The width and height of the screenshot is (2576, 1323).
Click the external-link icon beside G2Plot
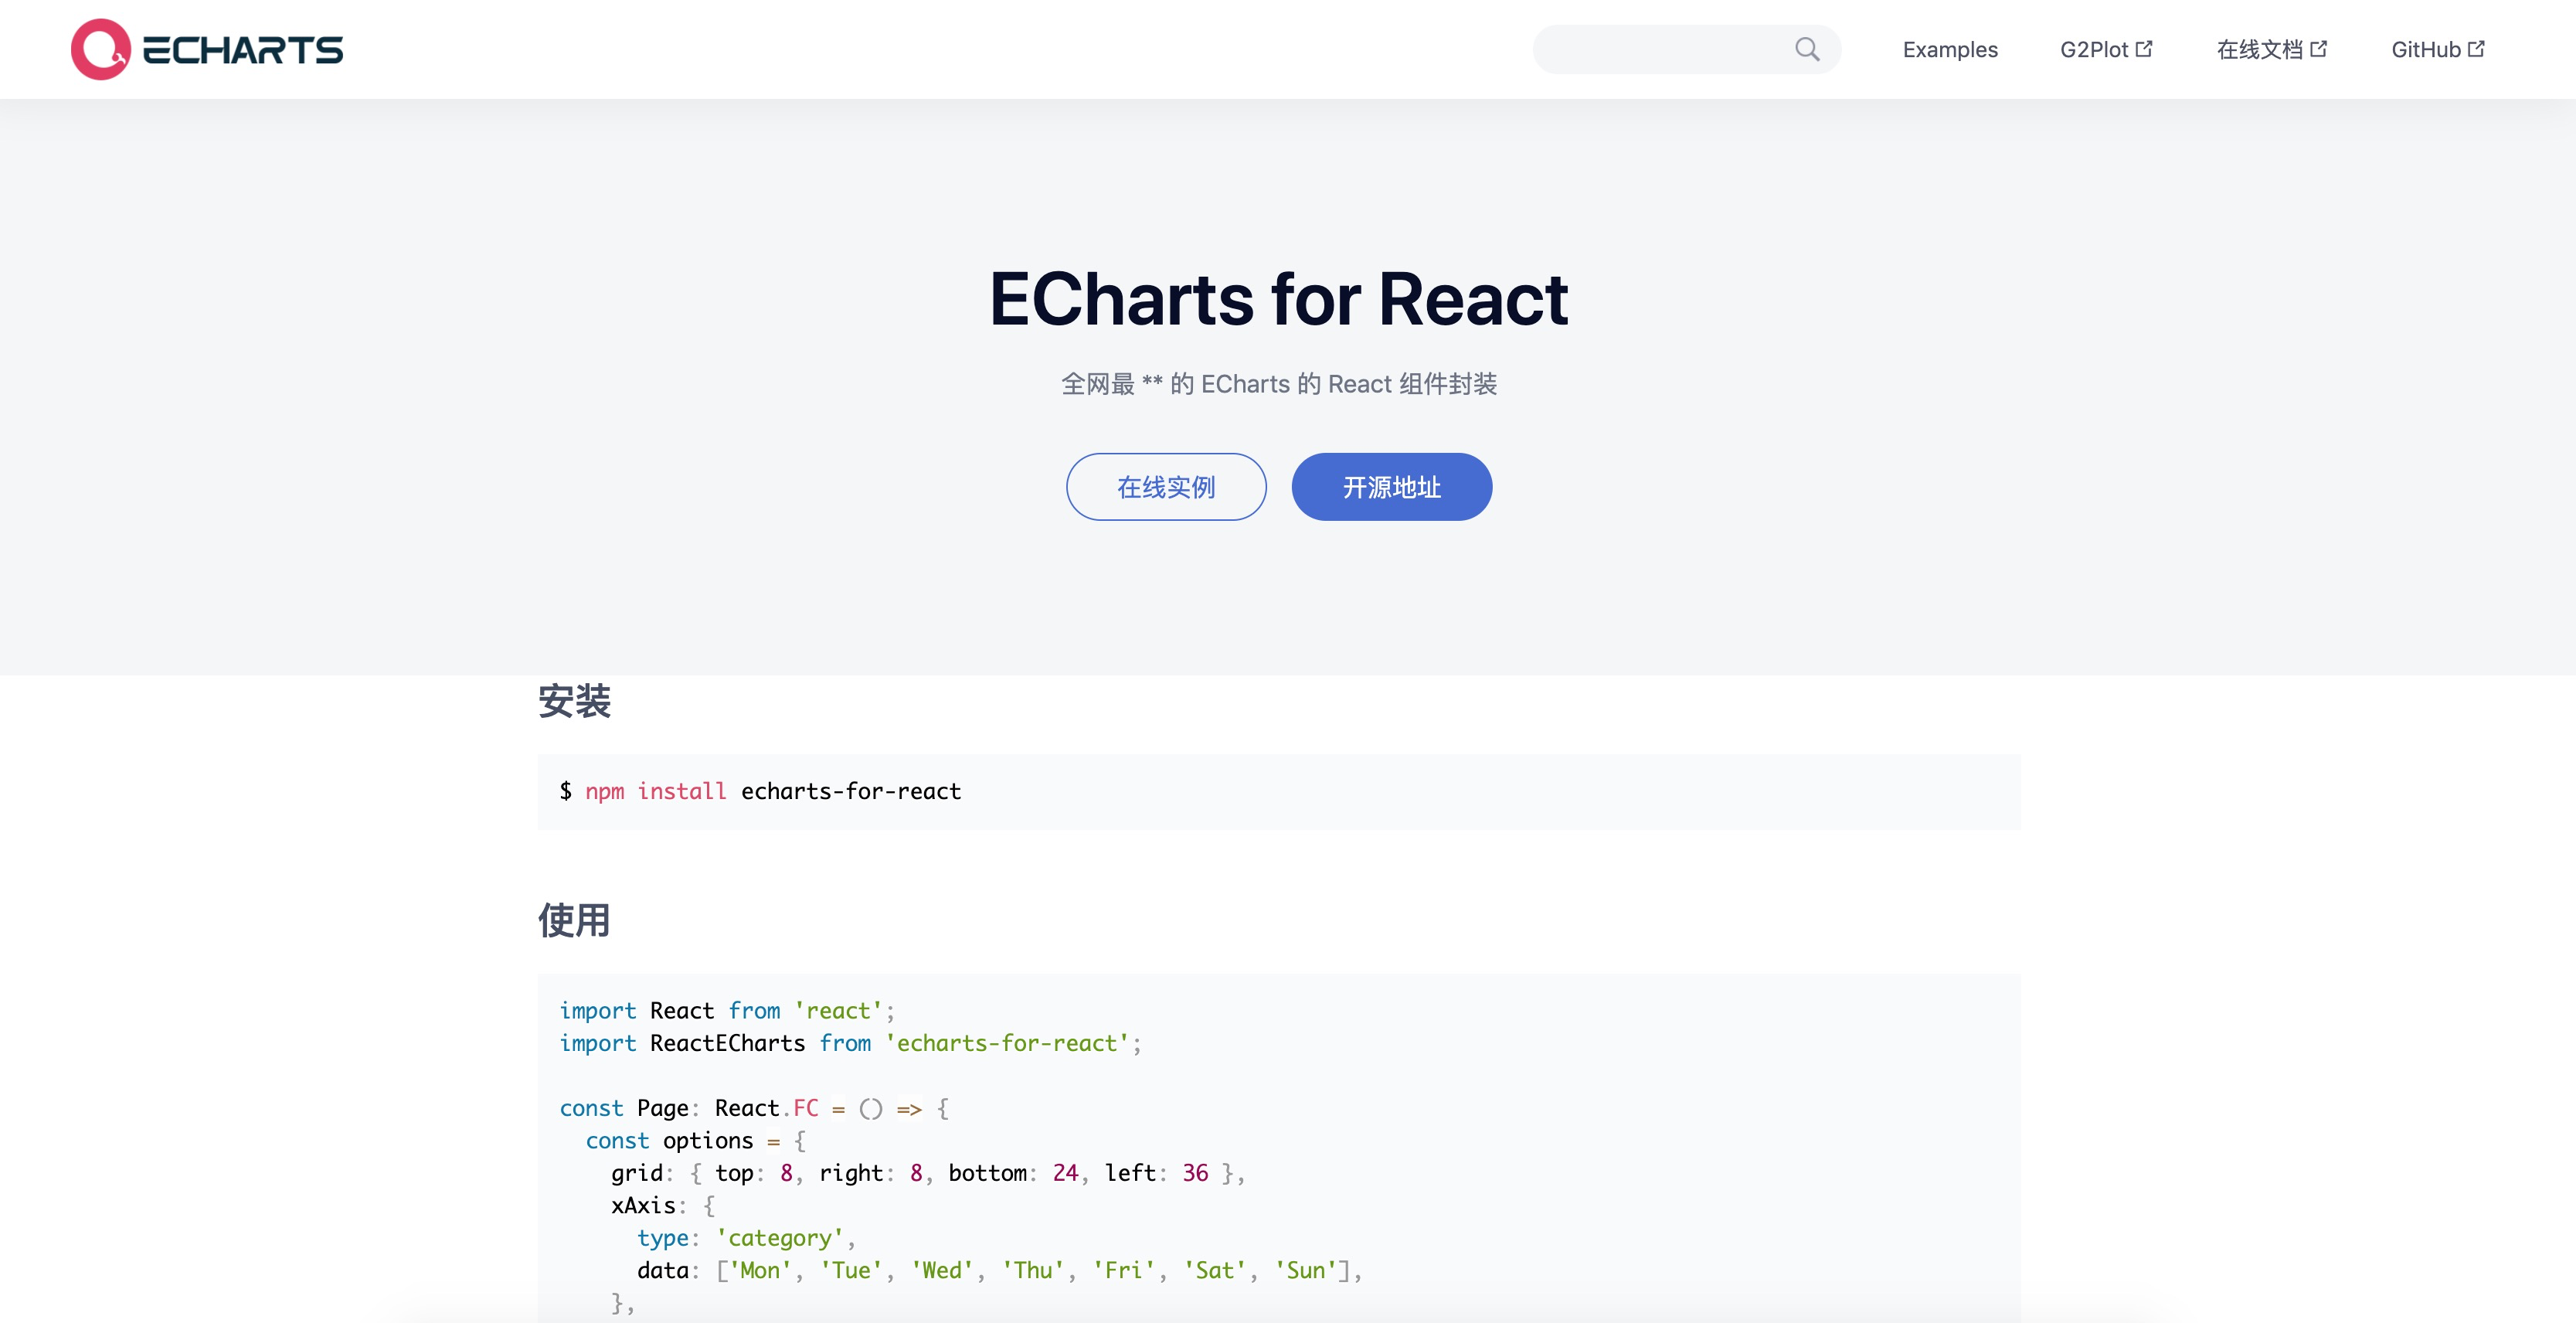coord(2145,48)
